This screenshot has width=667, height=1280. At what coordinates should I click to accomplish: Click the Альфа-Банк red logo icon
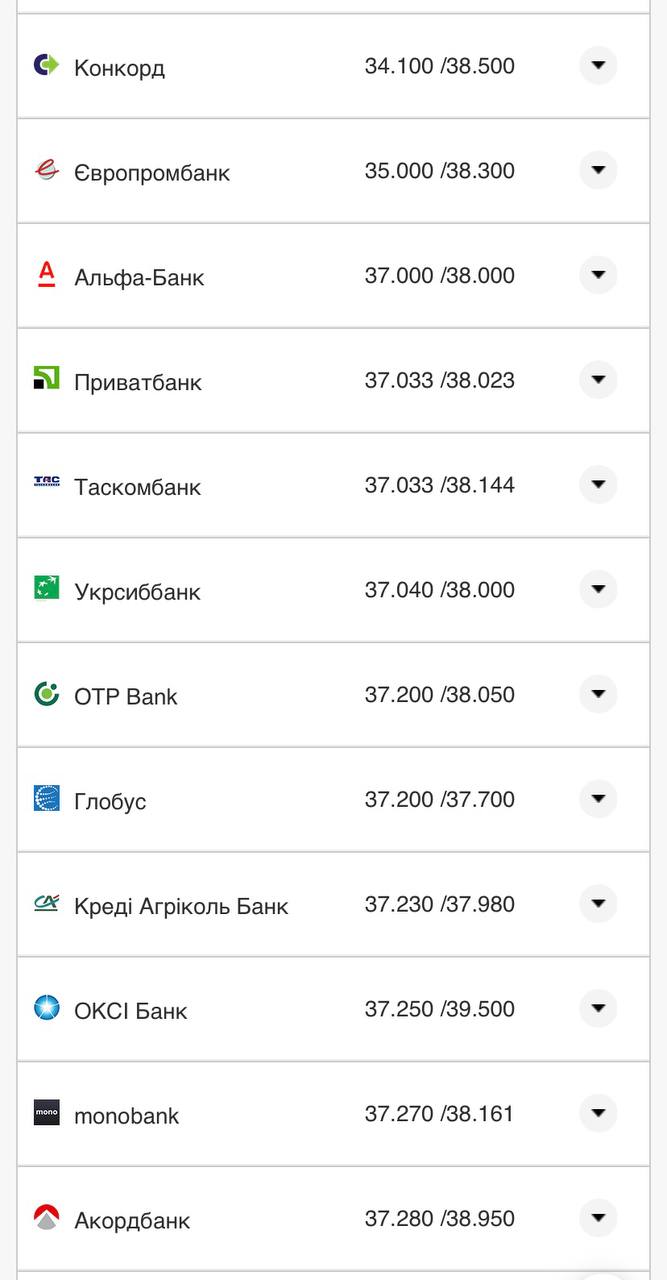pyautogui.click(x=46, y=275)
